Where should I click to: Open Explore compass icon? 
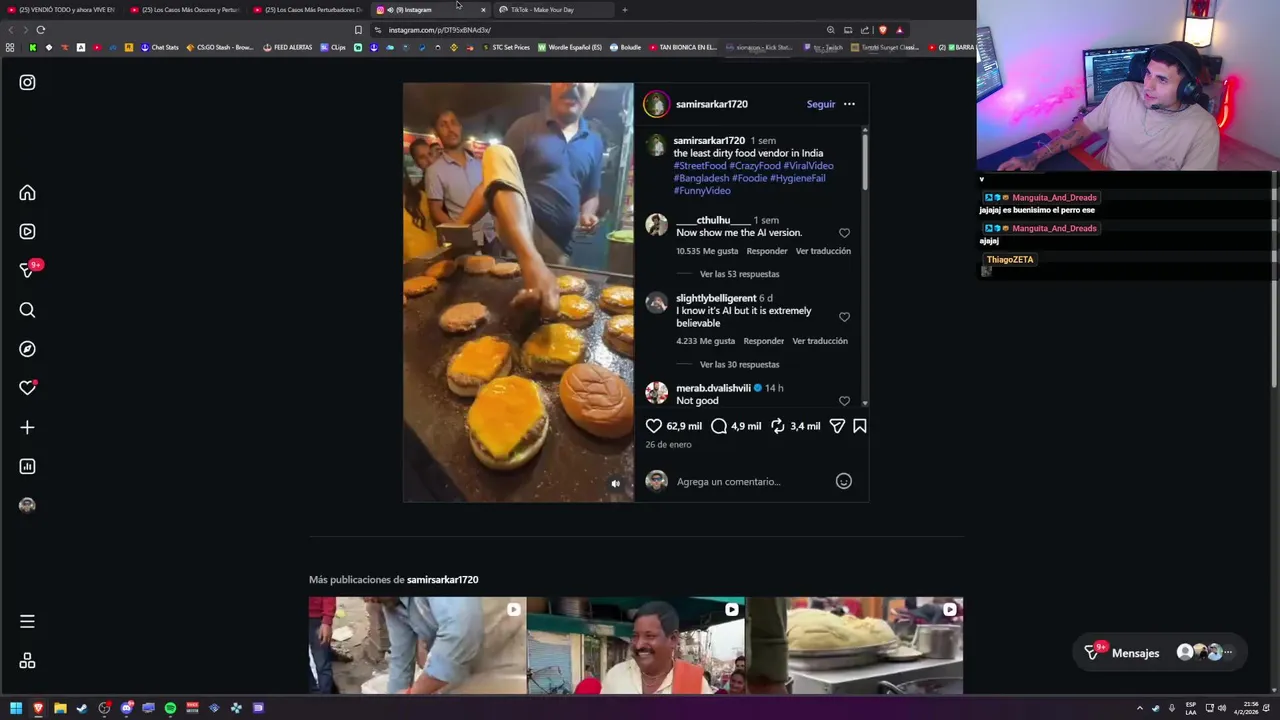(x=27, y=349)
